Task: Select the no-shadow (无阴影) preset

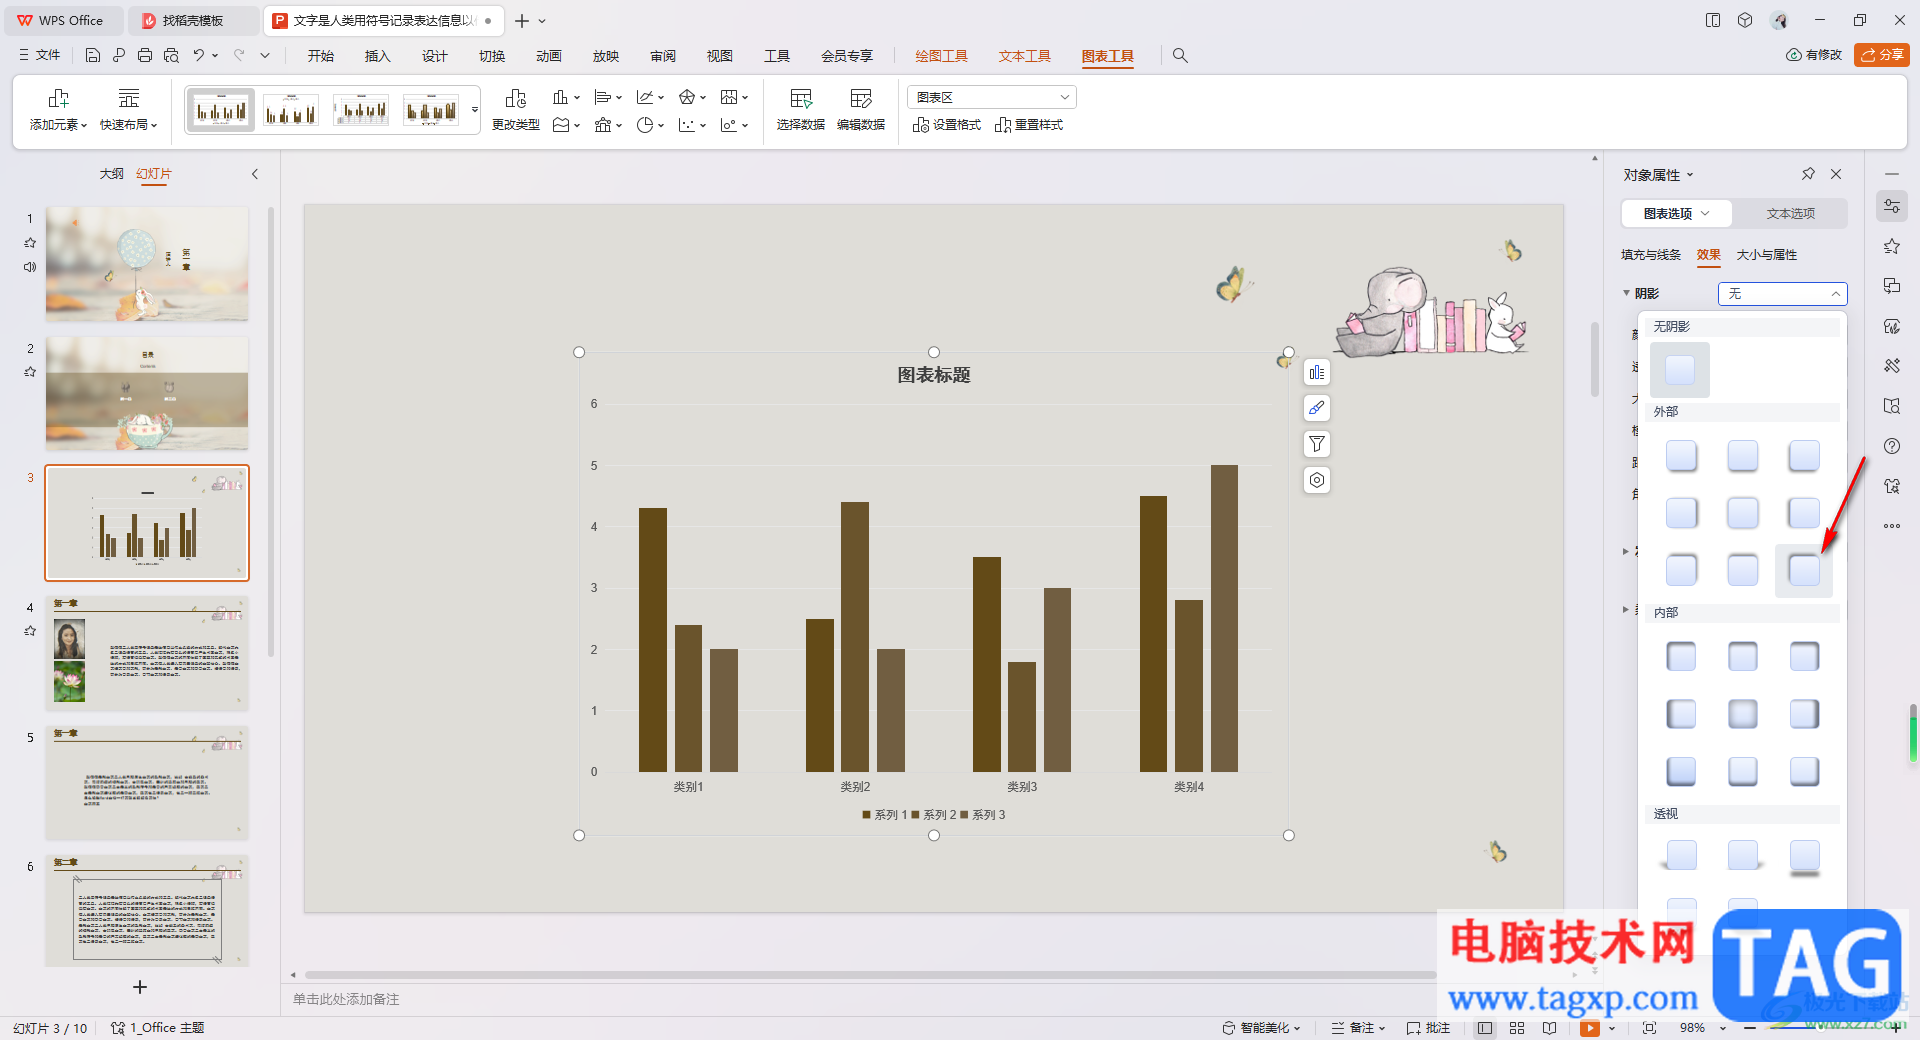Action: [1680, 370]
